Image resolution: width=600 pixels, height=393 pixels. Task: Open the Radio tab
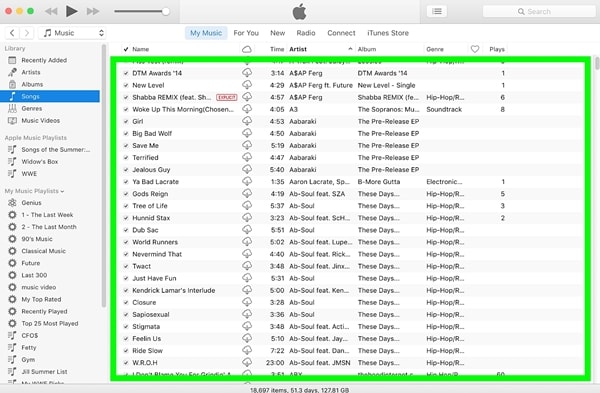click(306, 33)
